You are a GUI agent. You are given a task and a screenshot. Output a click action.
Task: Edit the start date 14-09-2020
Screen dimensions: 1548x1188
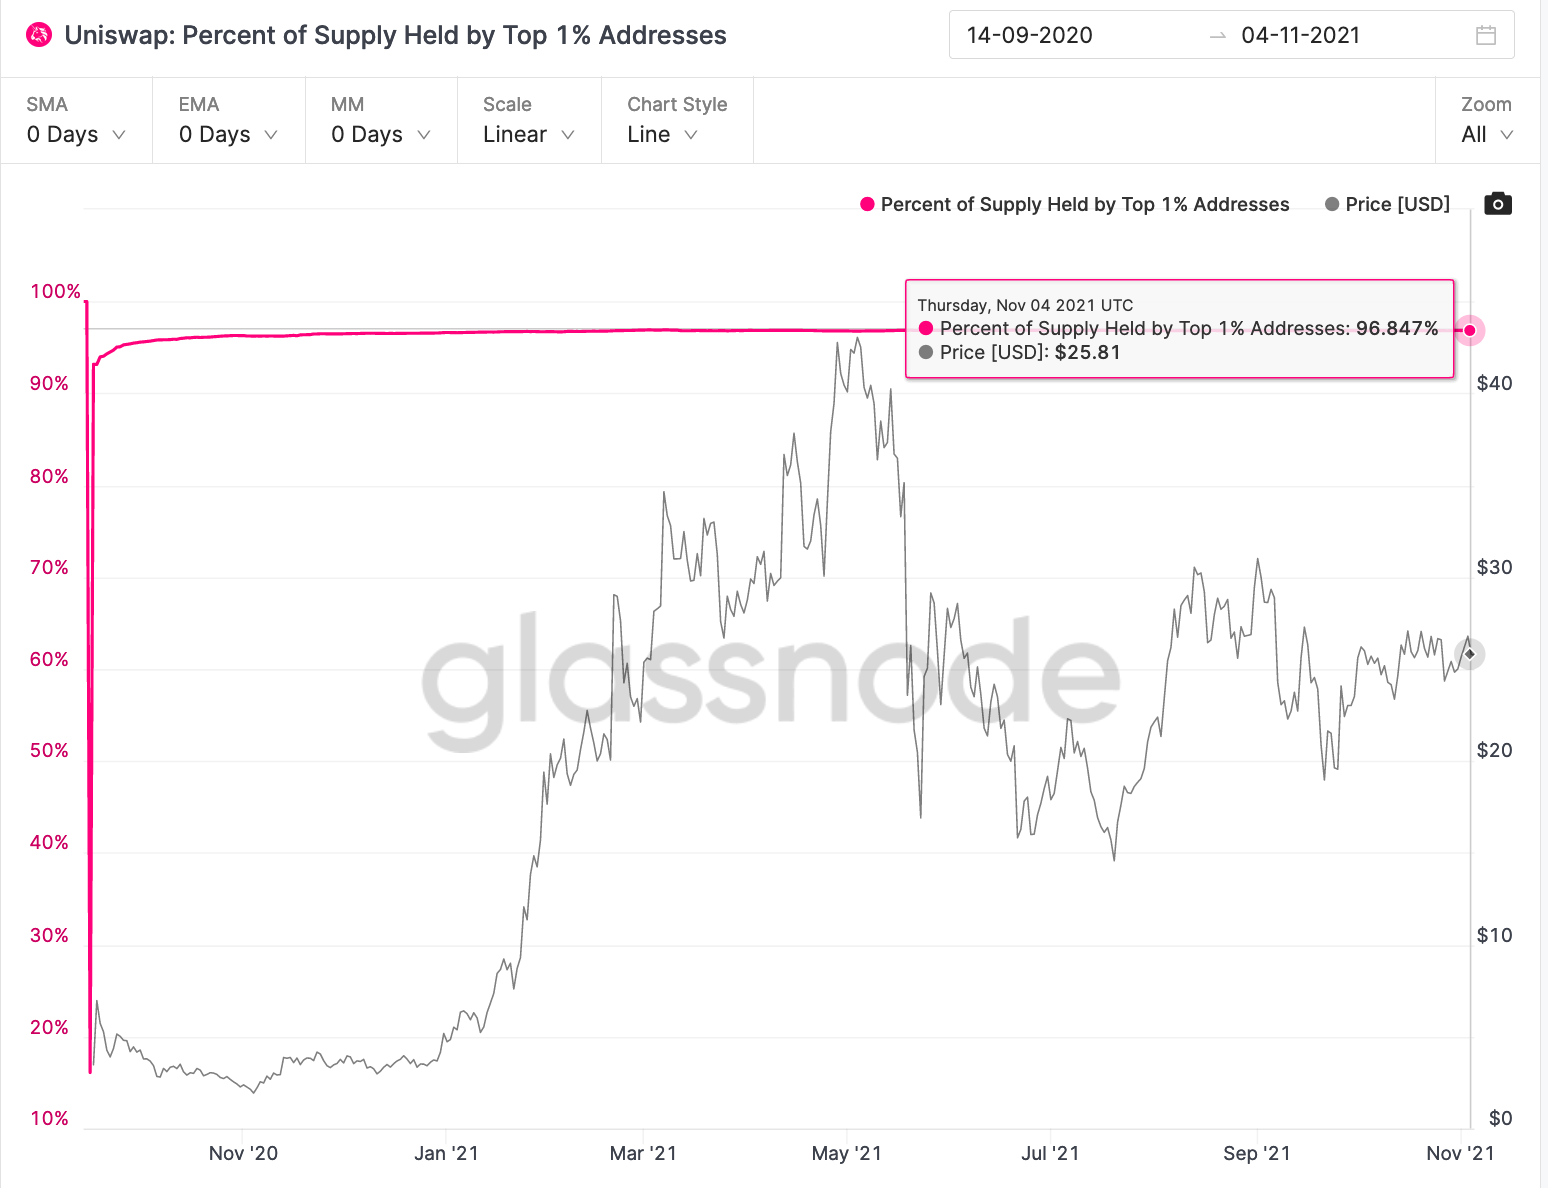tap(1029, 35)
